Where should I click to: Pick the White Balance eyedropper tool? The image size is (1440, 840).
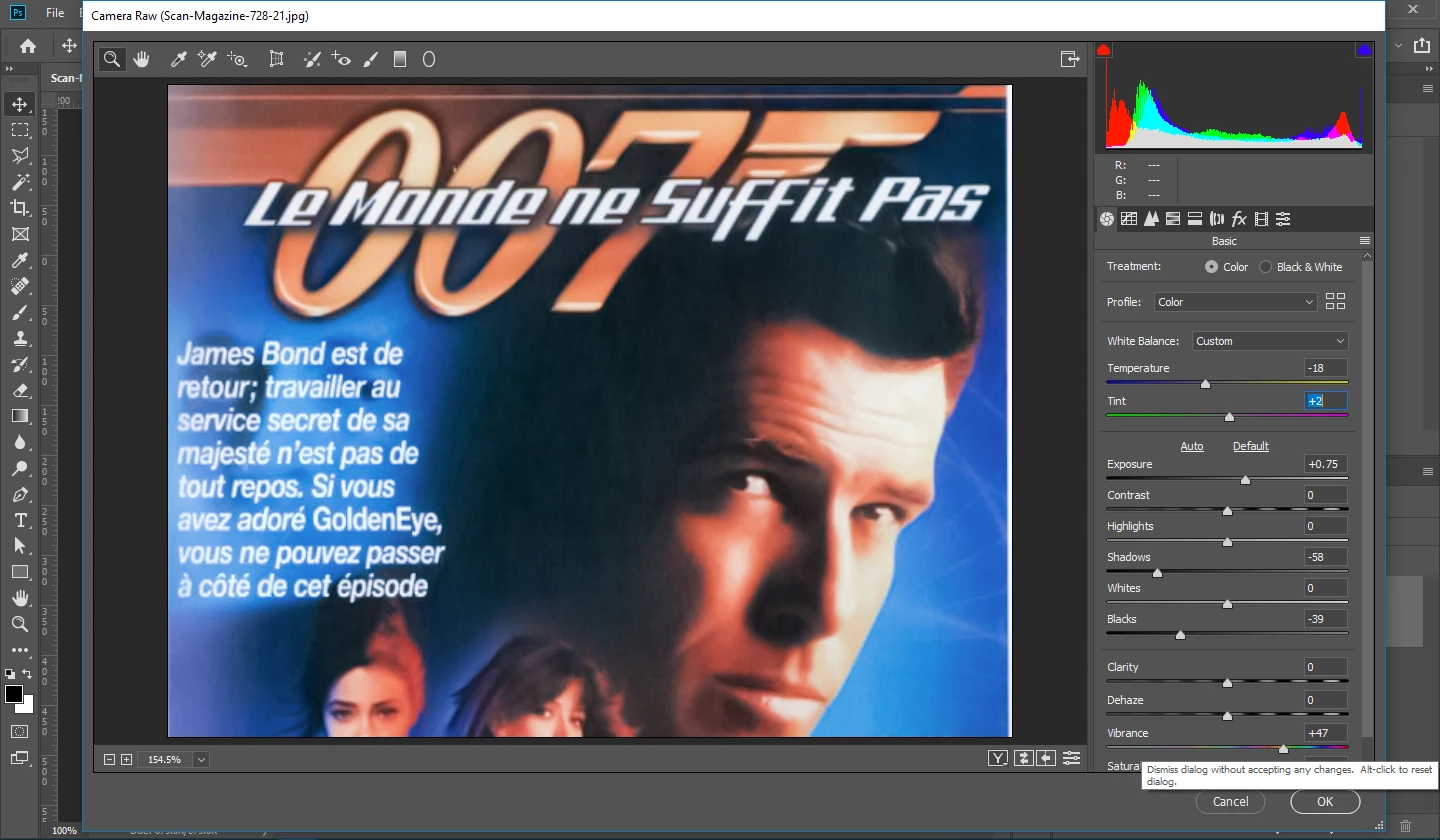179,59
